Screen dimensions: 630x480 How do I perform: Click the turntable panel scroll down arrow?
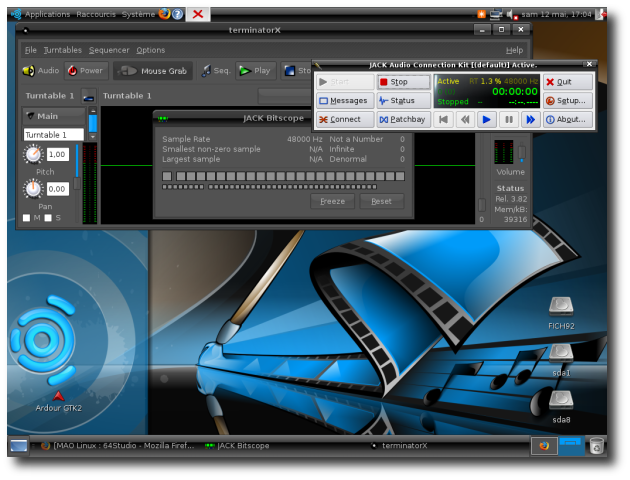(93, 137)
